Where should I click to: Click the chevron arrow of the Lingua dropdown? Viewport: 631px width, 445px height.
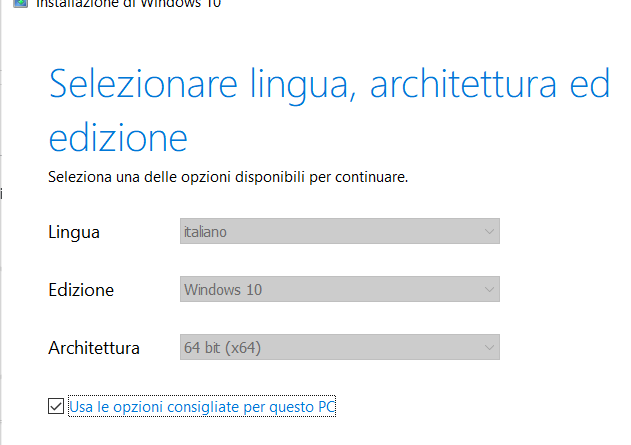pyautogui.click(x=489, y=232)
